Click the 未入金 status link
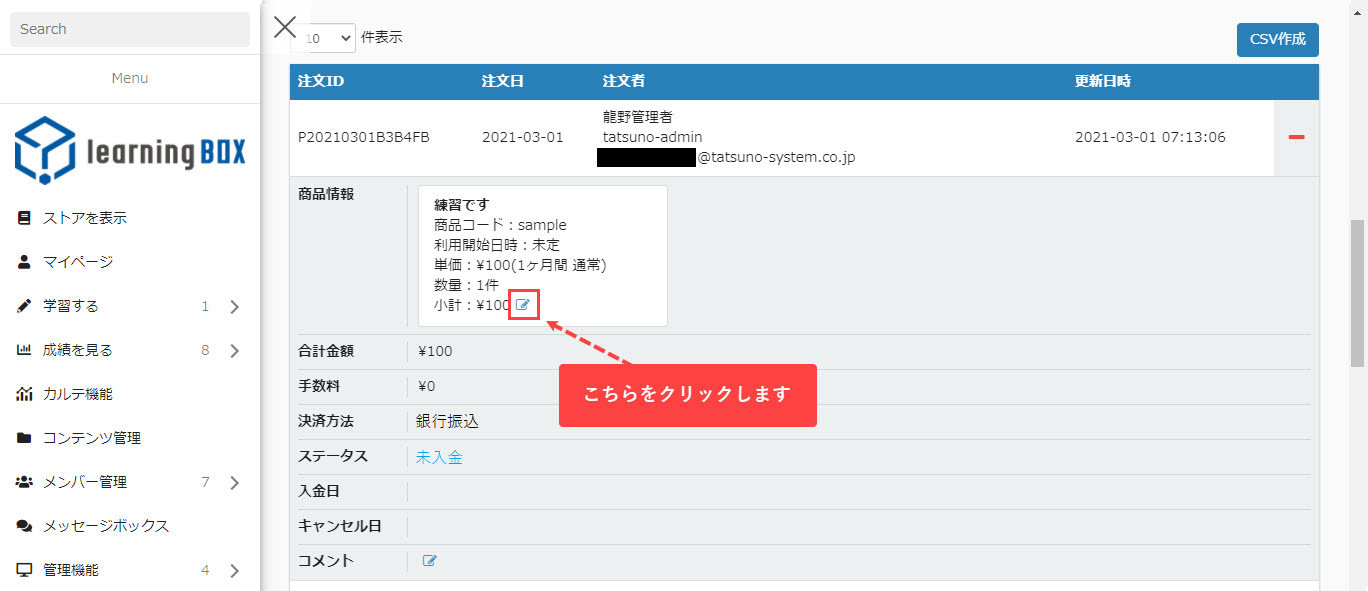The width and height of the screenshot is (1368, 591). (439, 457)
